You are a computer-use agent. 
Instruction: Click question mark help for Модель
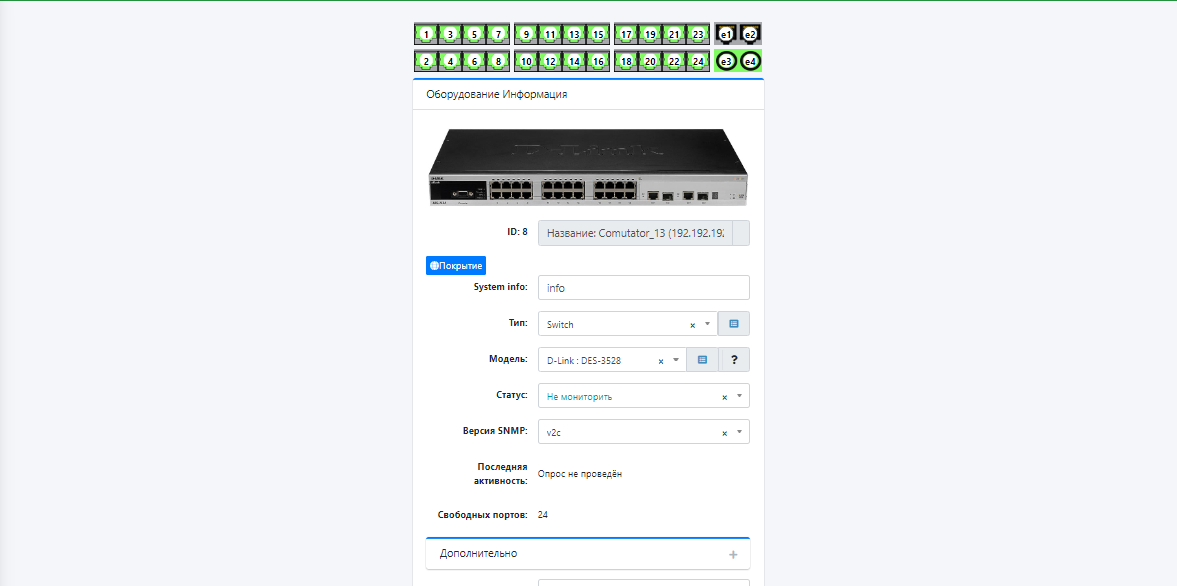click(734, 360)
